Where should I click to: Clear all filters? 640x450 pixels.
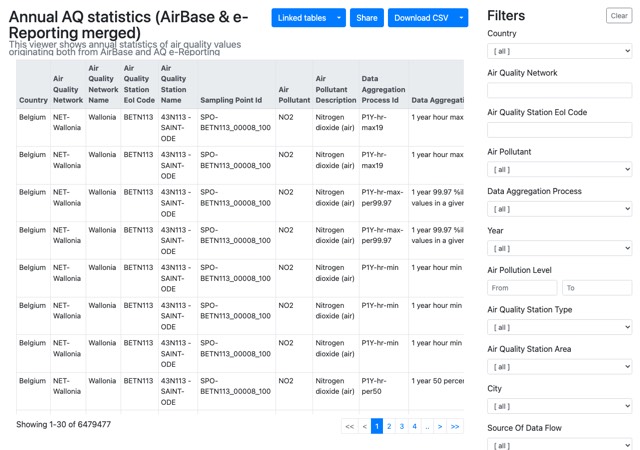tap(619, 16)
